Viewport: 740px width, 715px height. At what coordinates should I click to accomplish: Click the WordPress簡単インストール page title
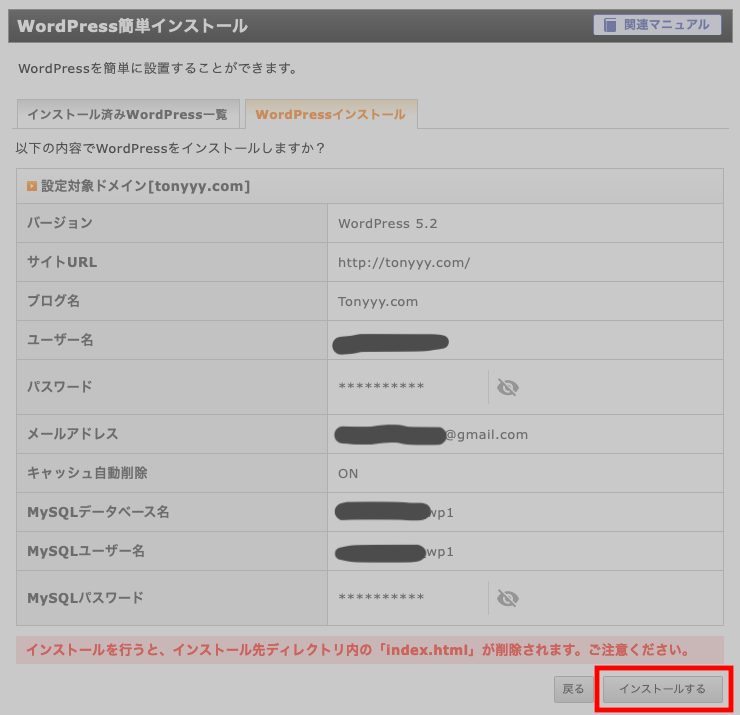[132, 25]
